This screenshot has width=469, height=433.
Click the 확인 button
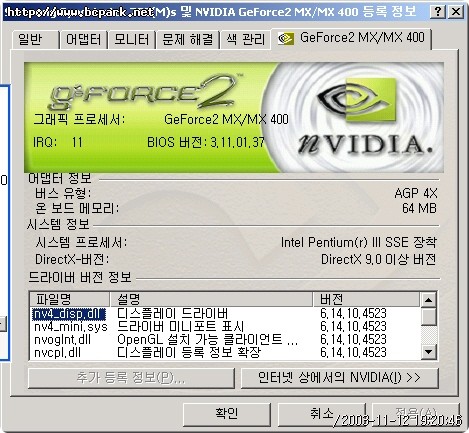coord(227,414)
